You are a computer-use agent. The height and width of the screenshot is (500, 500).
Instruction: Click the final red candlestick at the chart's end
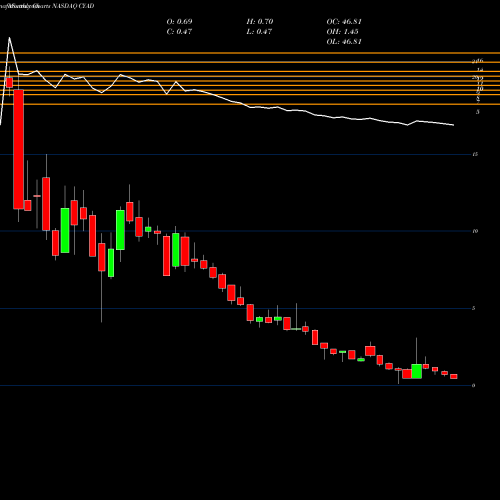click(x=454, y=376)
